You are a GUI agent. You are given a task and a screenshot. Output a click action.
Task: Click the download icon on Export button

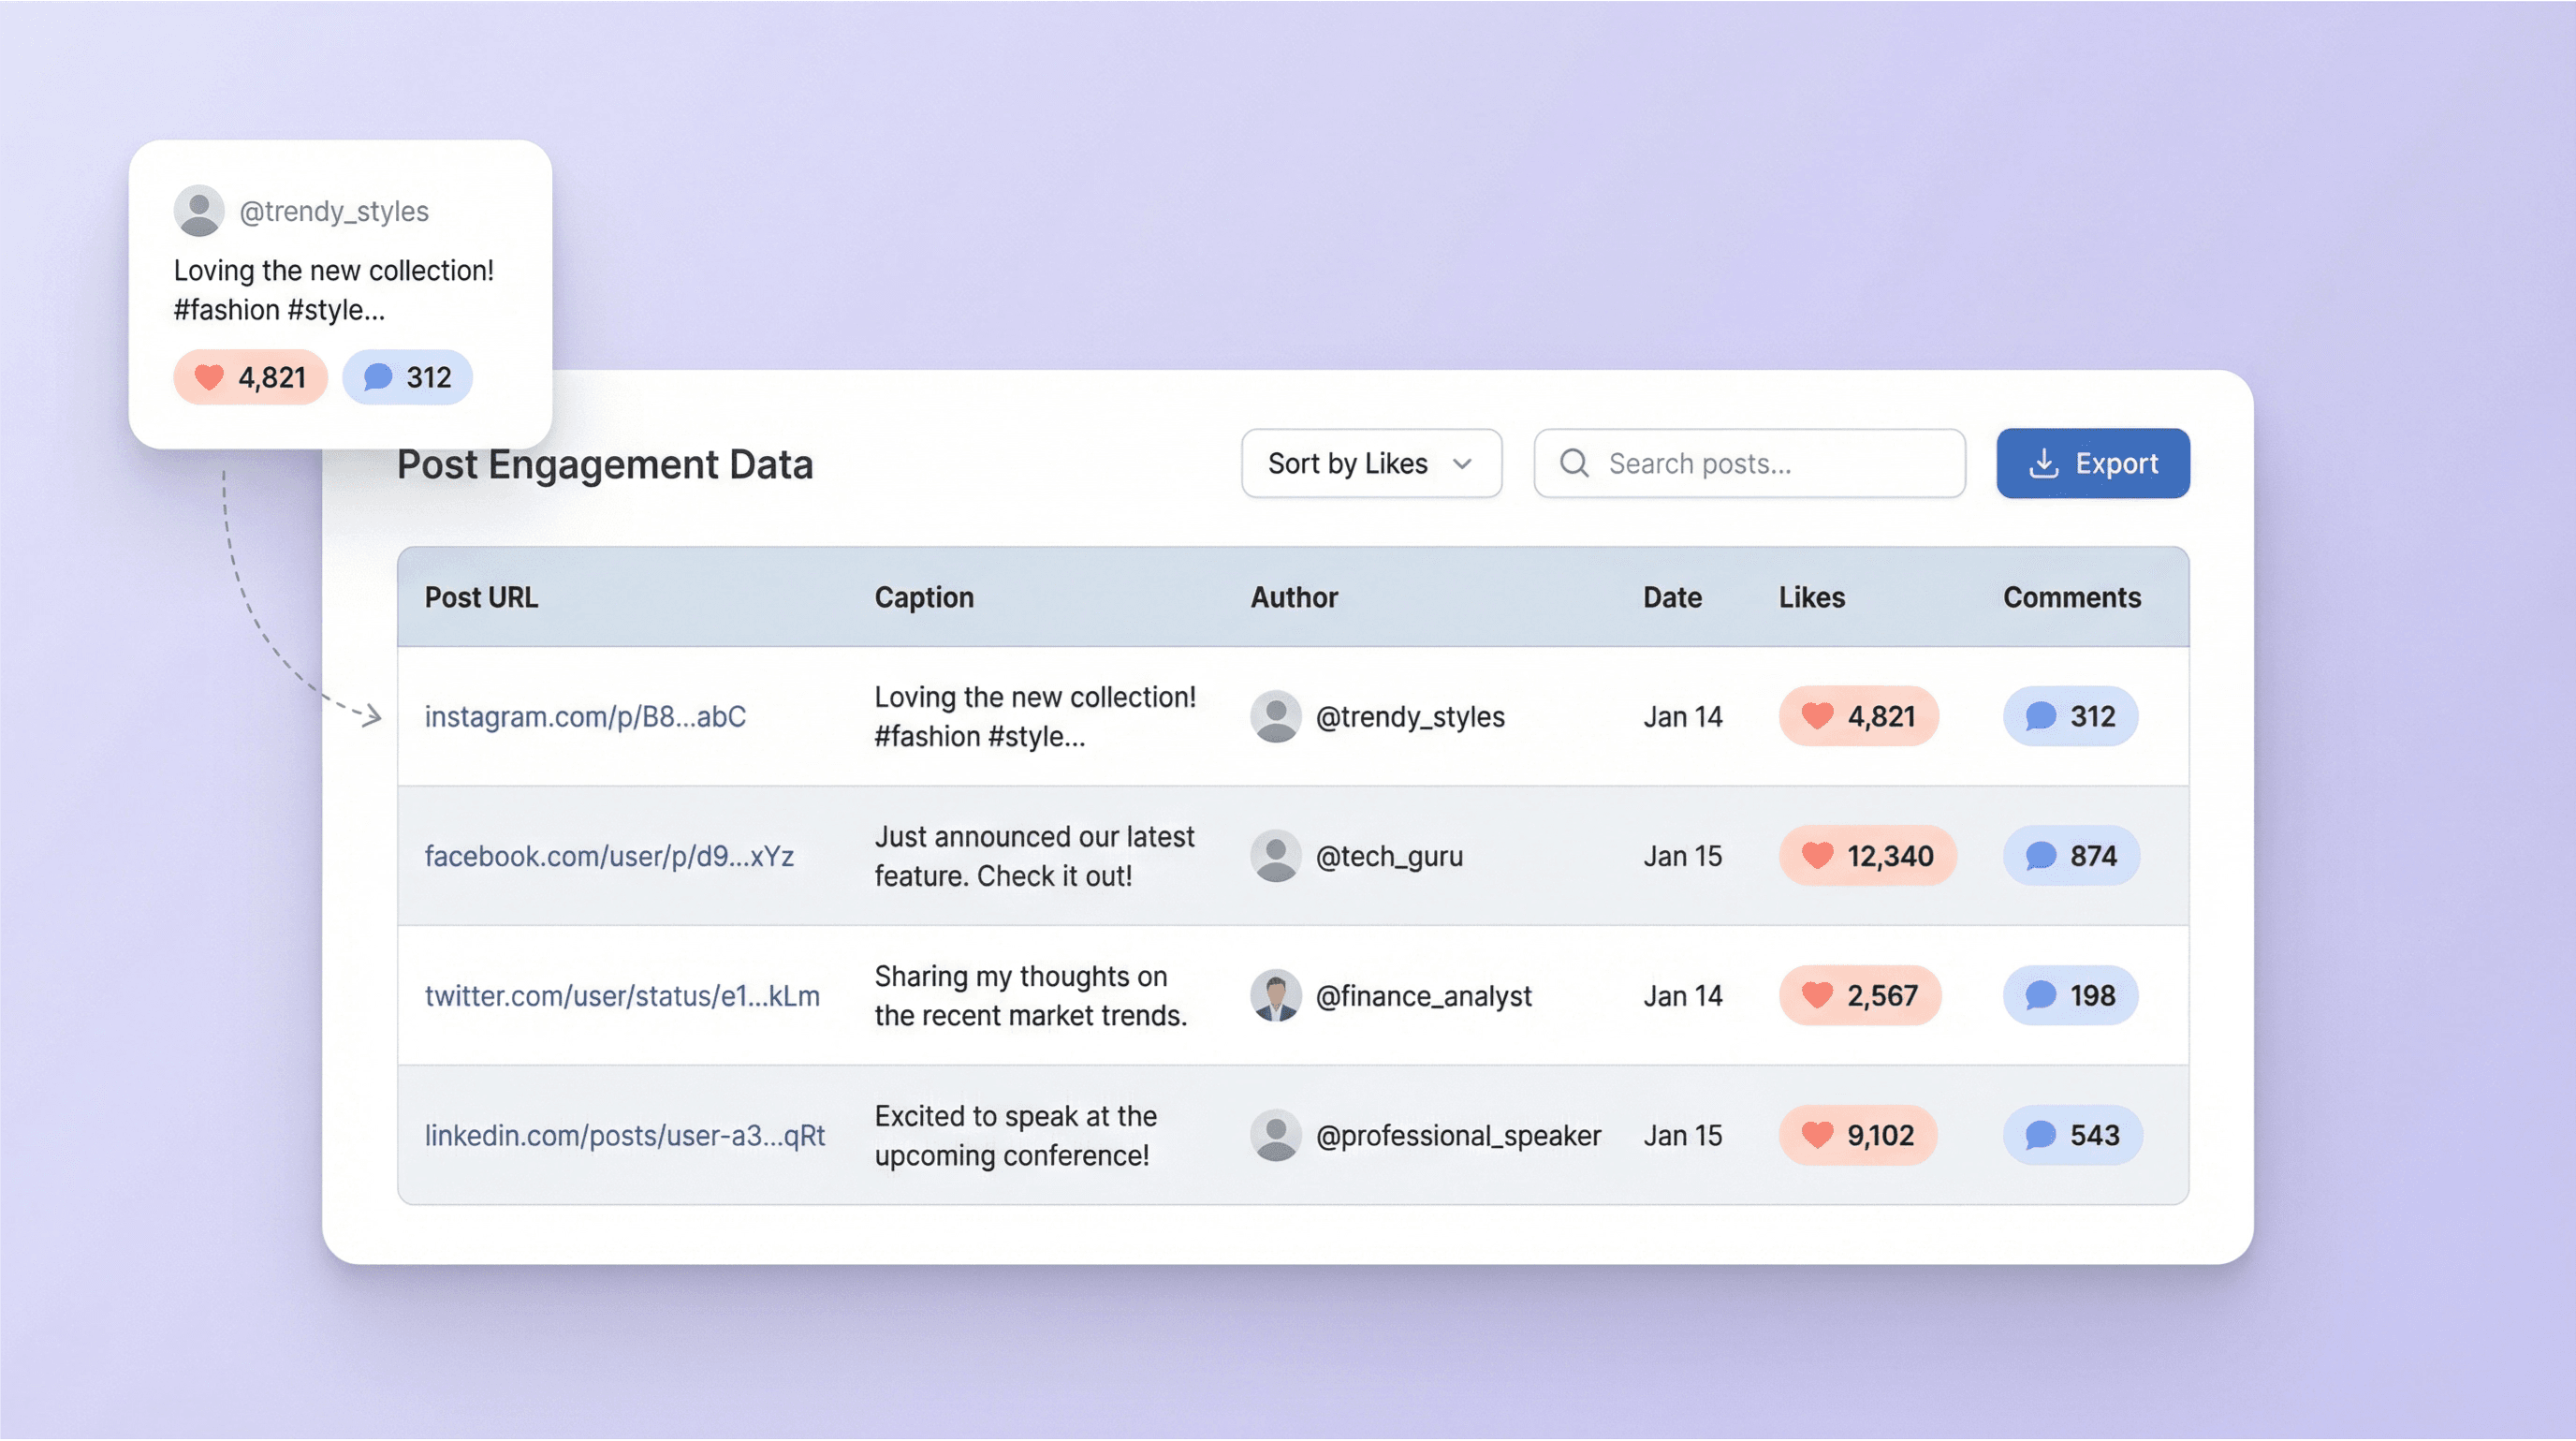[x=2043, y=463]
